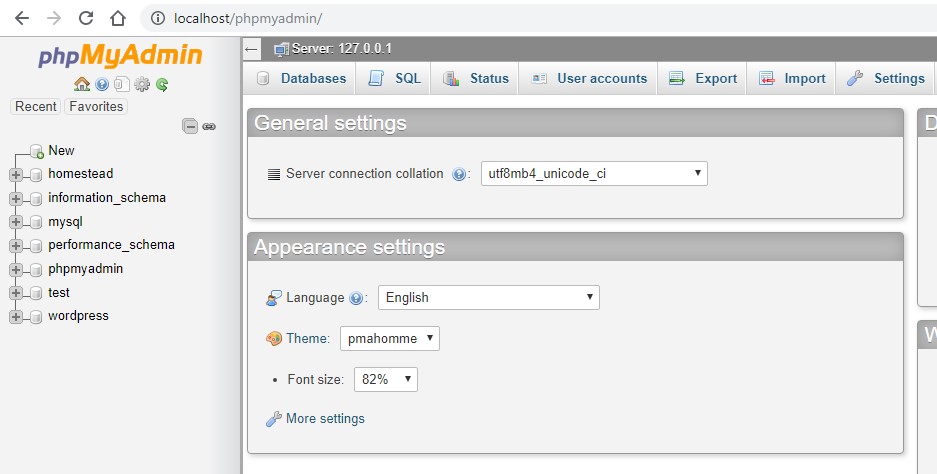Viewport: 937px width, 474px height.
Task: Expand the mysql database tree
Action: 16,222
